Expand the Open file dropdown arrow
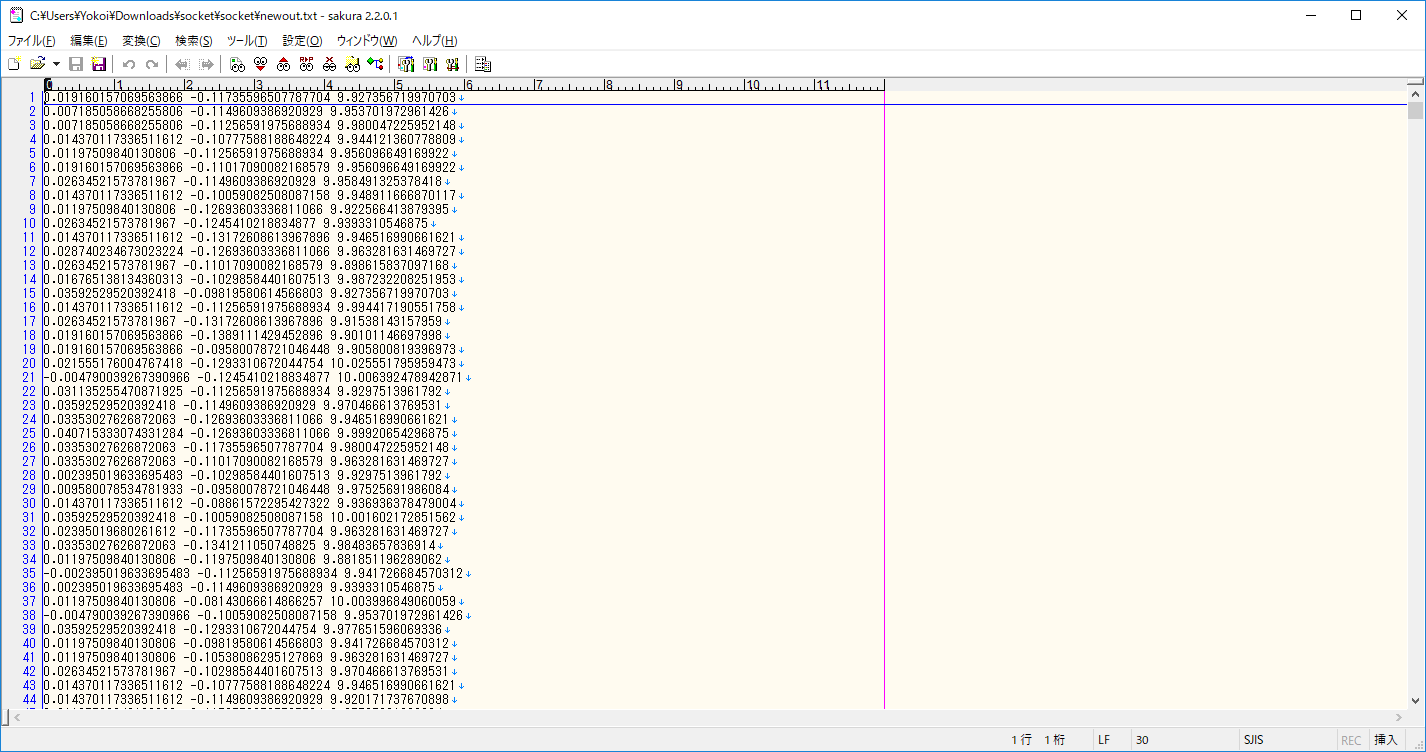Viewport: 1426px width, 752px height. [x=56, y=63]
